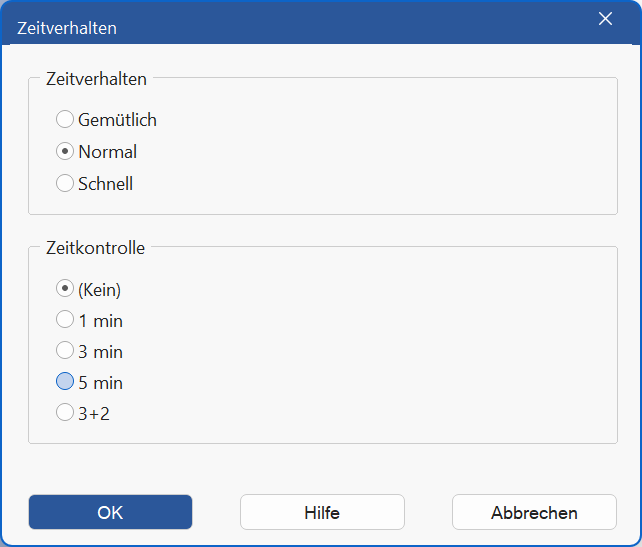Pick the (Kein) time control radio circle
The width and height of the screenshot is (642, 547).
pos(65,289)
